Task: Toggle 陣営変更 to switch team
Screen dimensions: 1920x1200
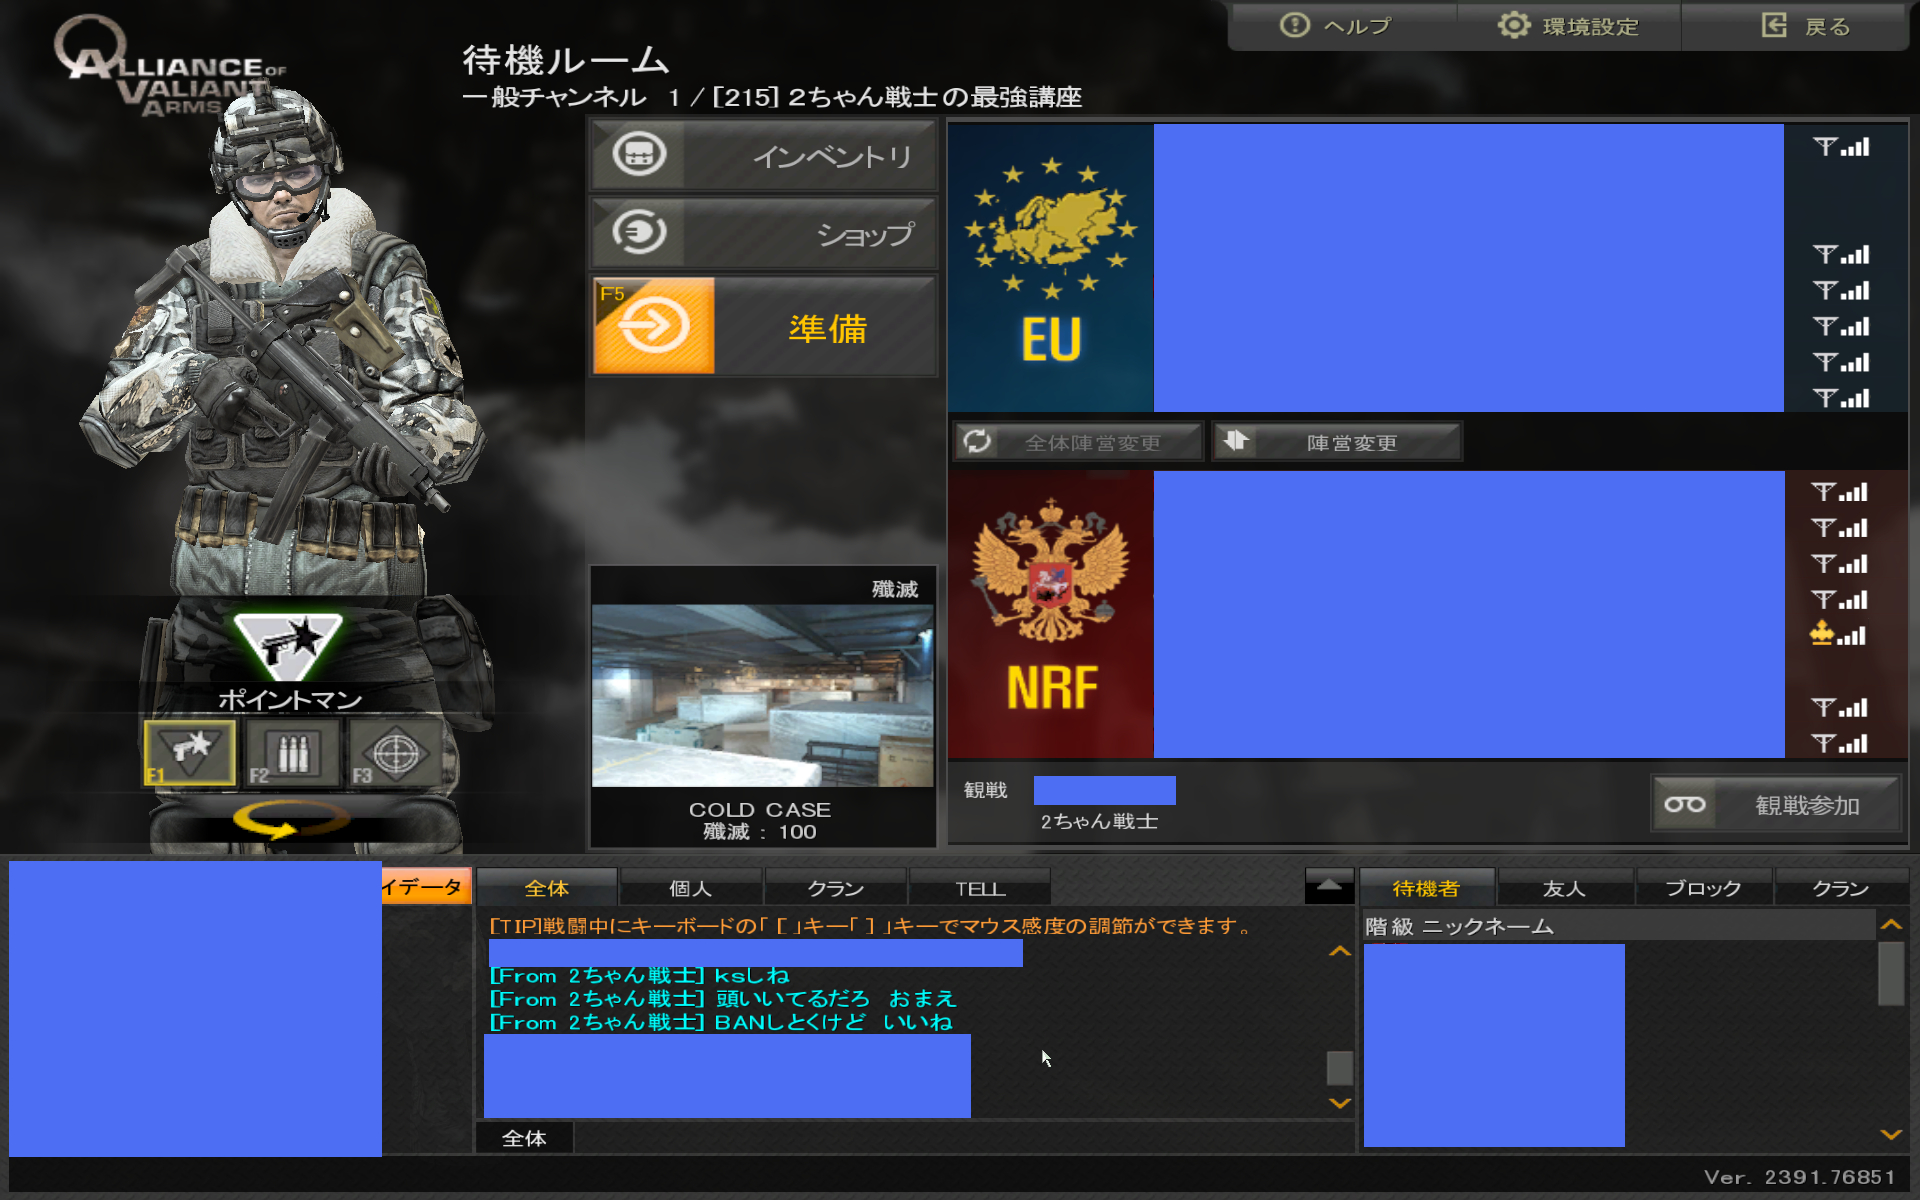Action: click(1337, 442)
